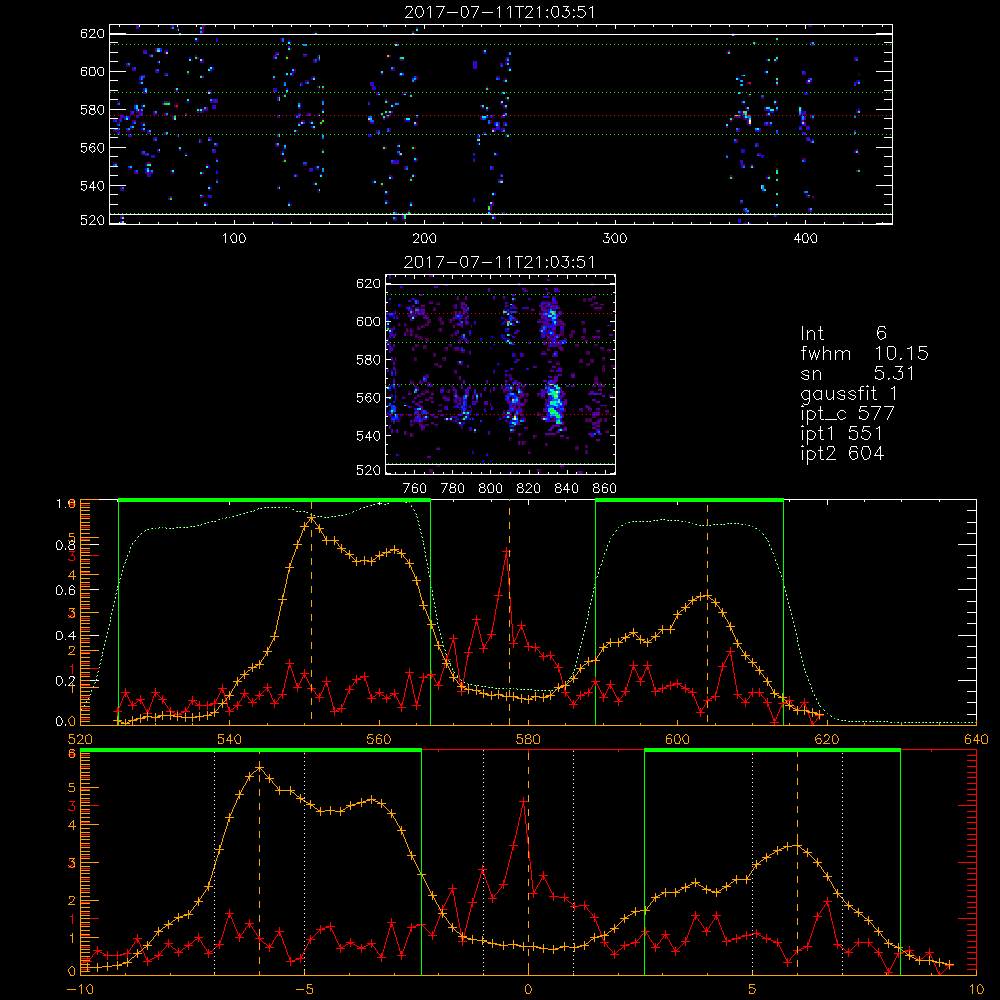This screenshot has width=1000, height=1000.
Task: Click x-axis label 300 on top image plot
Action: click(x=615, y=239)
